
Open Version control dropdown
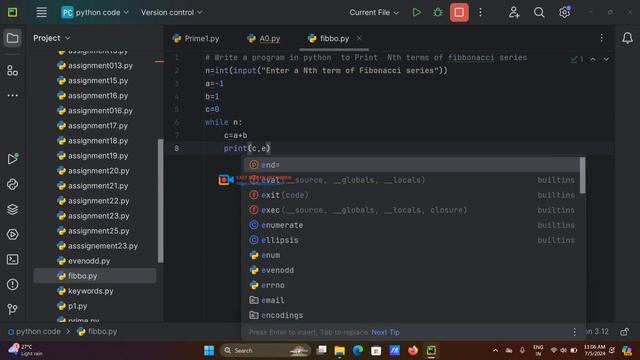click(x=171, y=12)
